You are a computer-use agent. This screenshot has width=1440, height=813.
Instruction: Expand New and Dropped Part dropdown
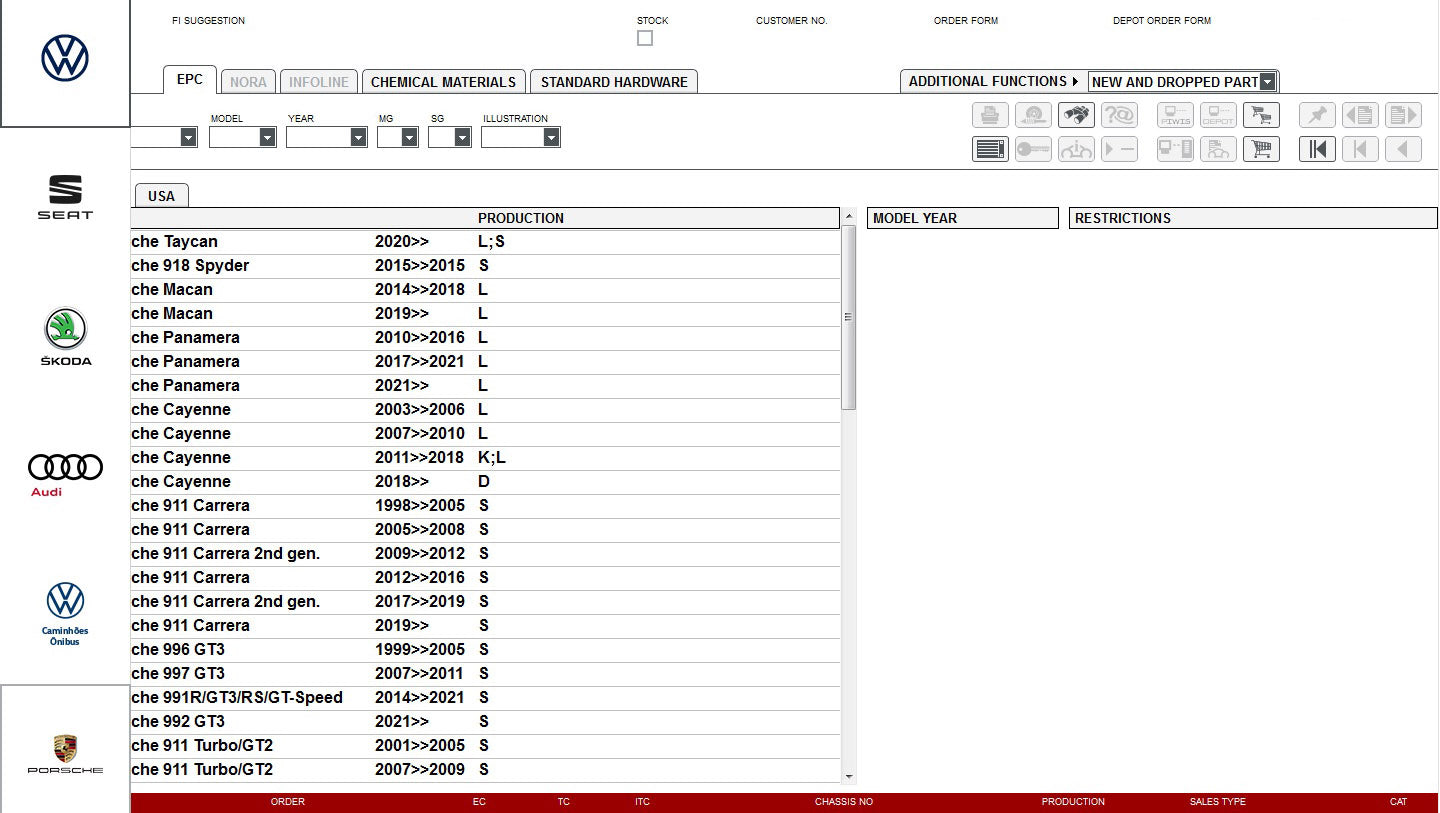tap(1267, 82)
